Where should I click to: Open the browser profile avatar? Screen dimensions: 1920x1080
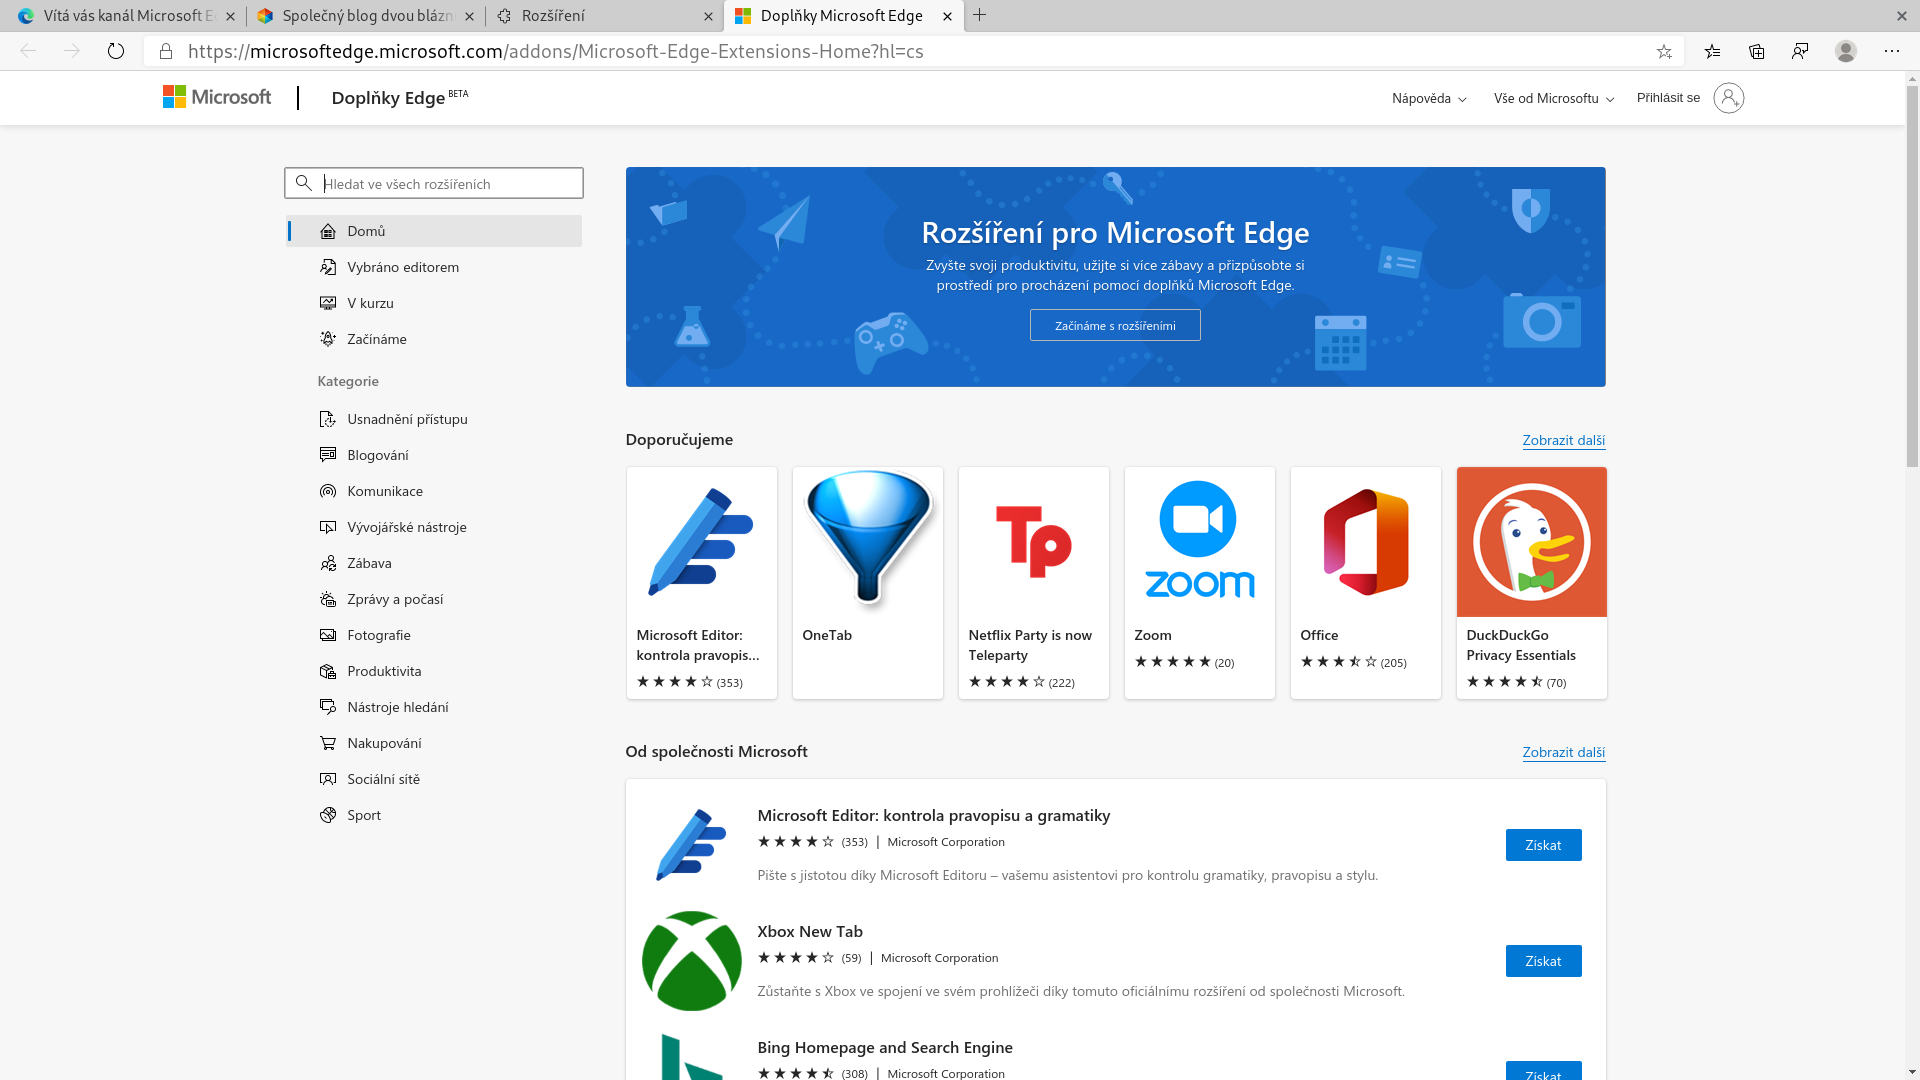1846,51
